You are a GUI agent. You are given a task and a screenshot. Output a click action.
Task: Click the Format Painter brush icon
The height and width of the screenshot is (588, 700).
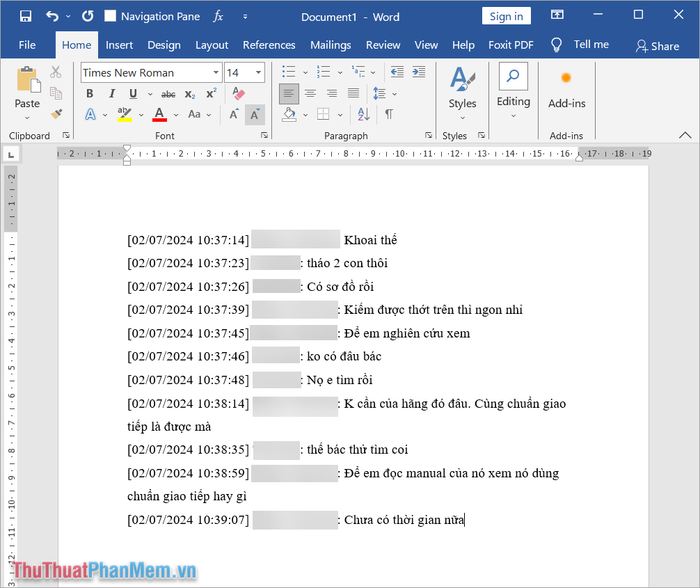coord(56,114)
